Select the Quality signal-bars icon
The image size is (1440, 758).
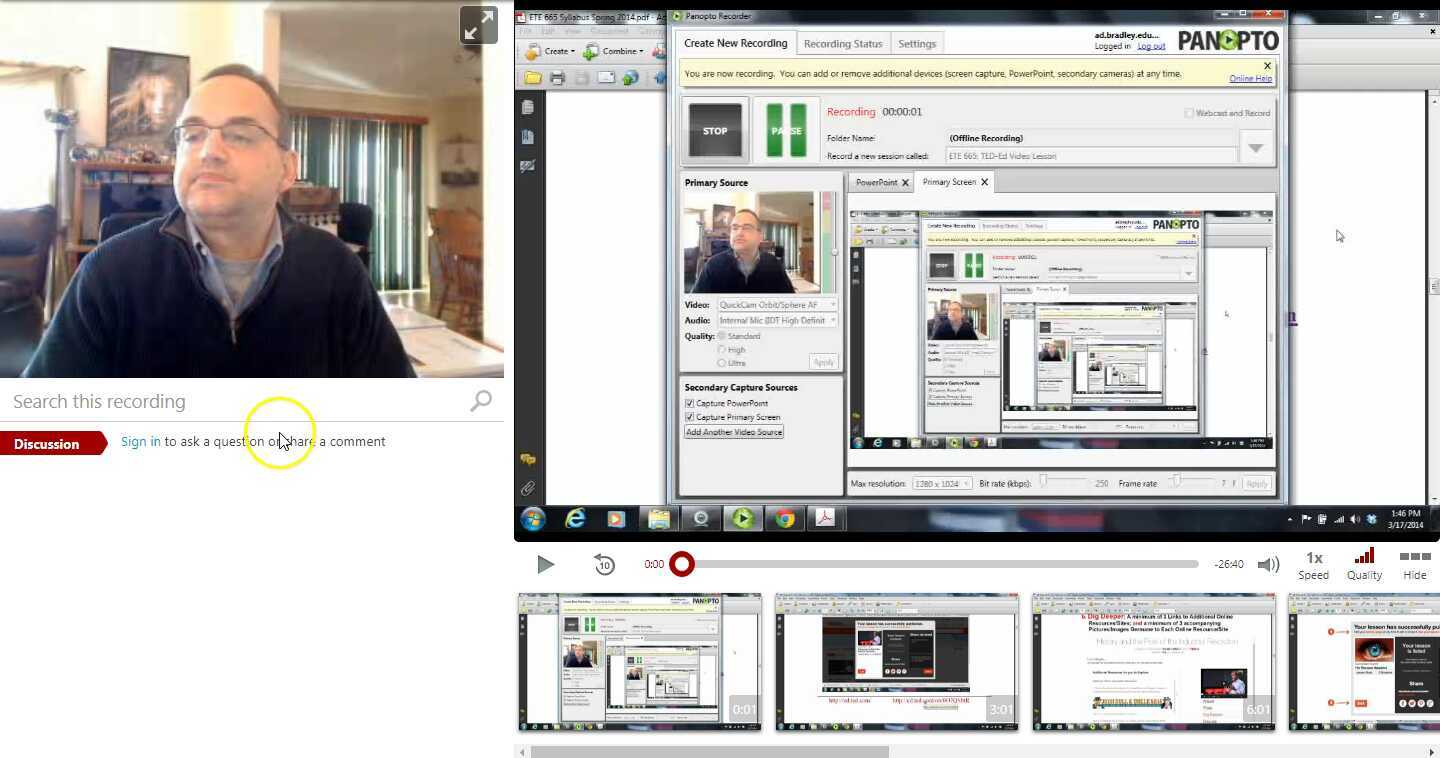1364,557
